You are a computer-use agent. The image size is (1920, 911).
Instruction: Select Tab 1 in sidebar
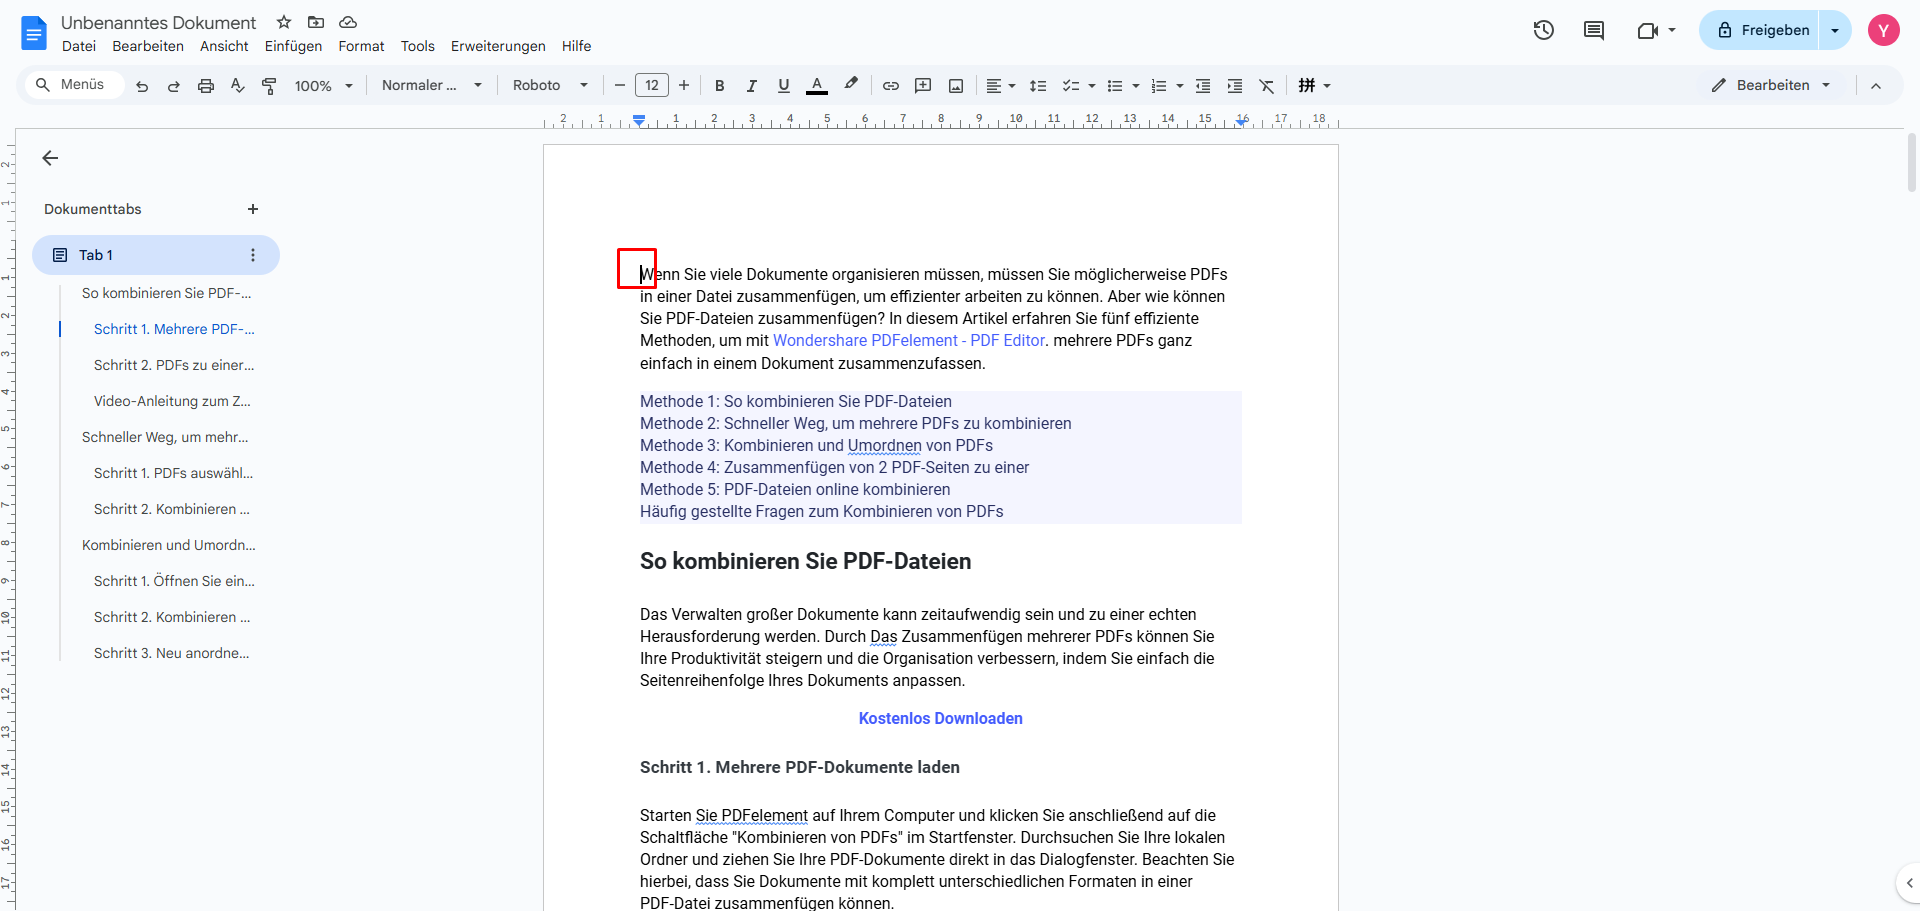(156, 255)
